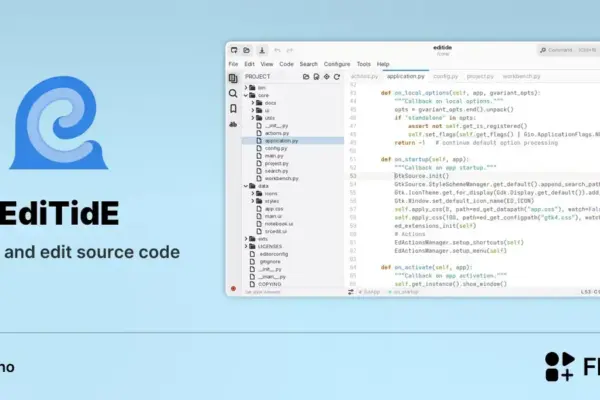This screenshot has height=400, width=600.
Task: Select project.py in the project tree
Action: pyautogui.click(x=277, y=163)
